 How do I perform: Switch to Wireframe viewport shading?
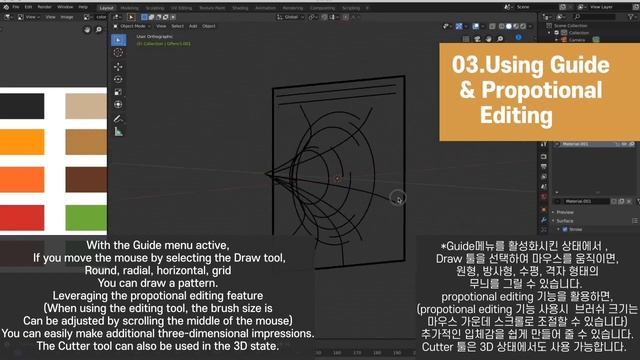click(501, 26)
